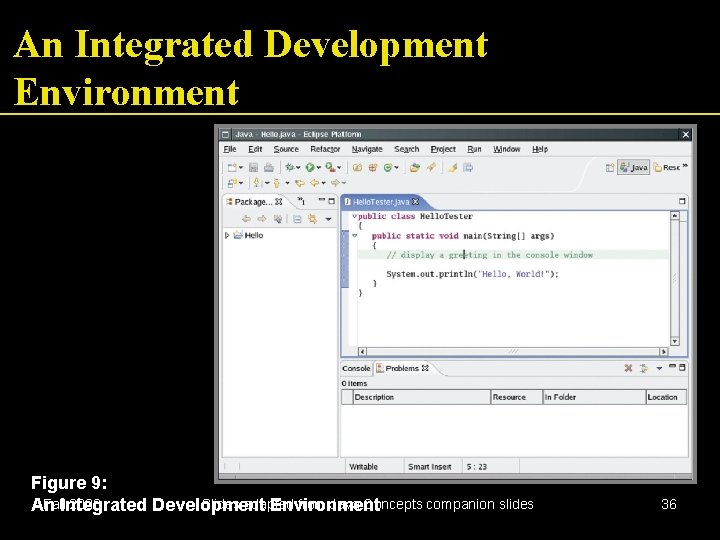The width and height of the screenshot is (720, 540).
Task: Open the Navigate menu
Action: coord(367,149)
